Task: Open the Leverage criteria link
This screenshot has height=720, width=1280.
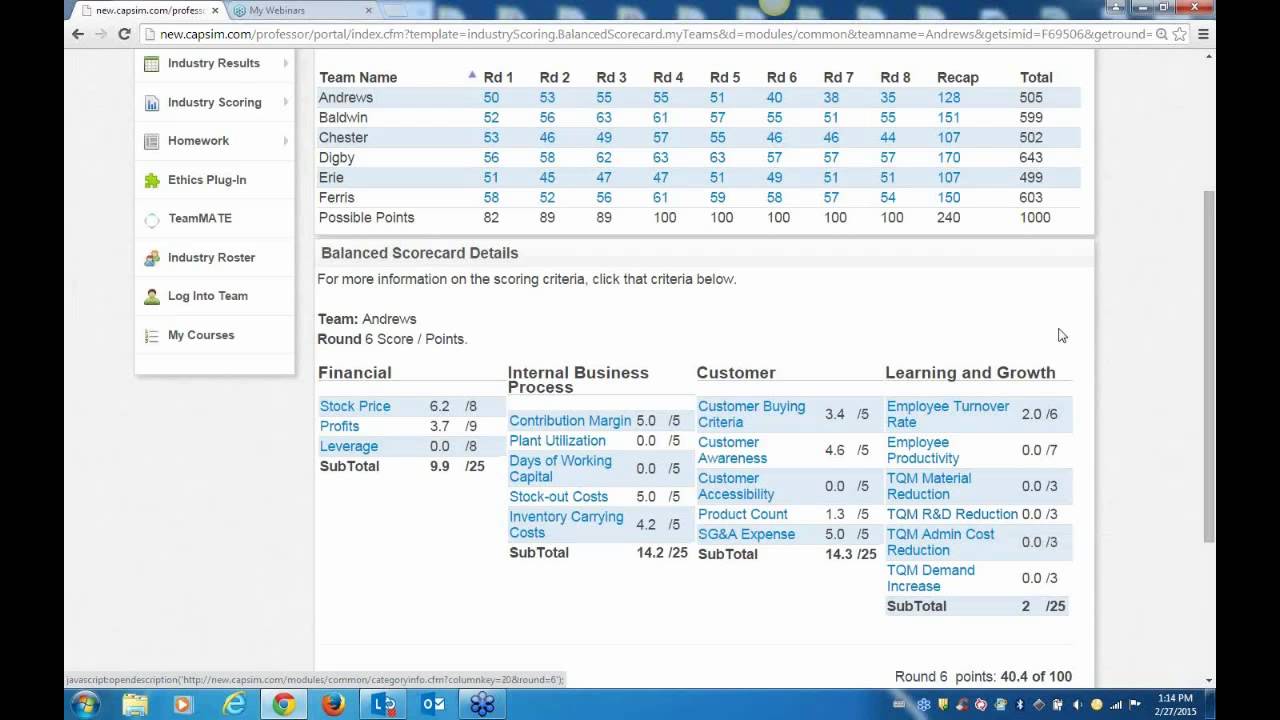Action: [x=349, y=446]
